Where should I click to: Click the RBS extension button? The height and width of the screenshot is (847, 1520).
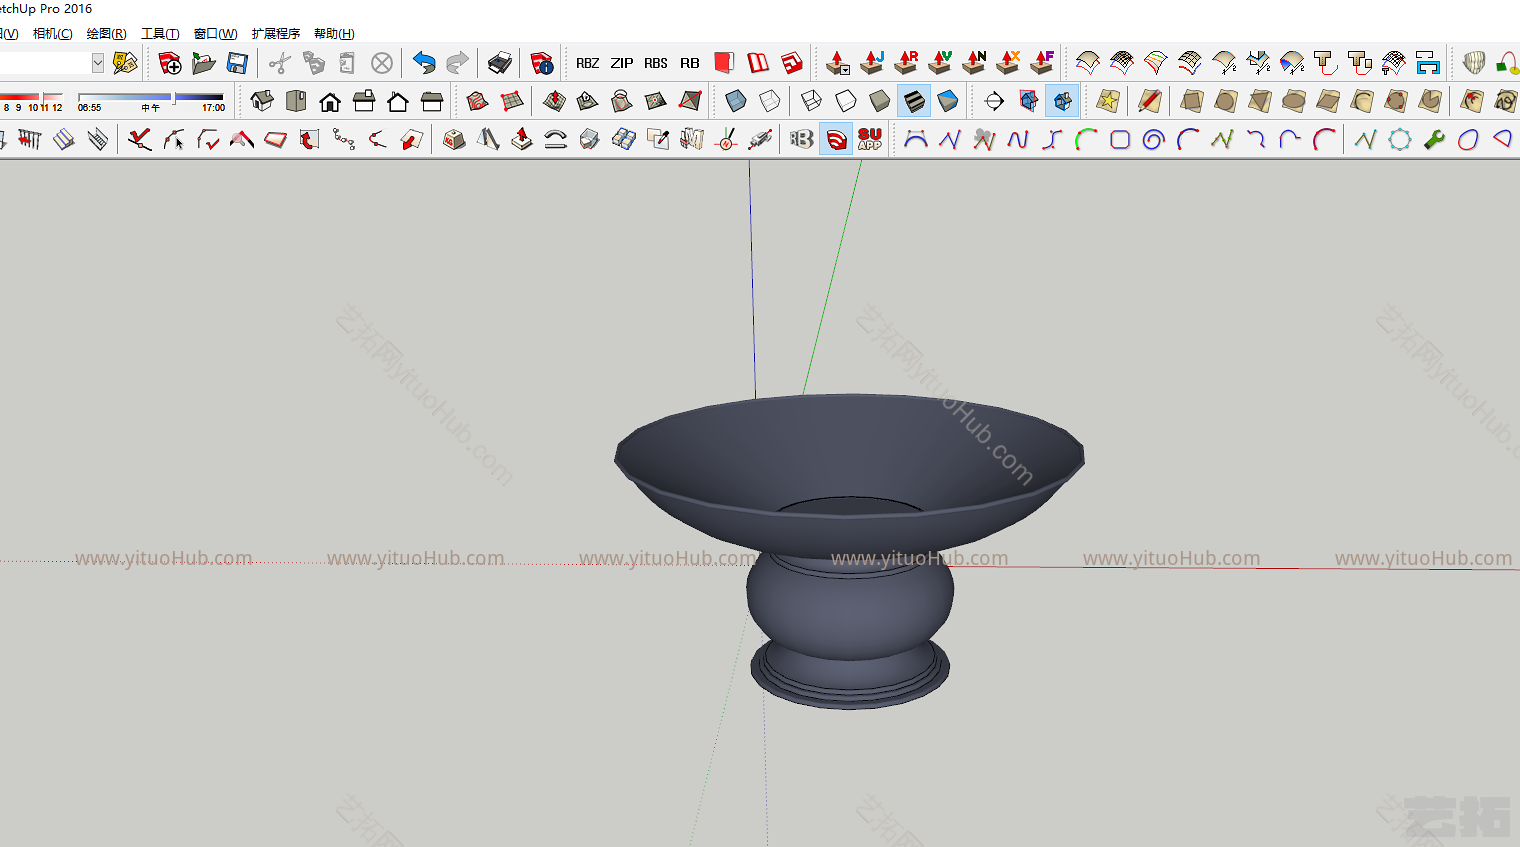tap(656, 63)
